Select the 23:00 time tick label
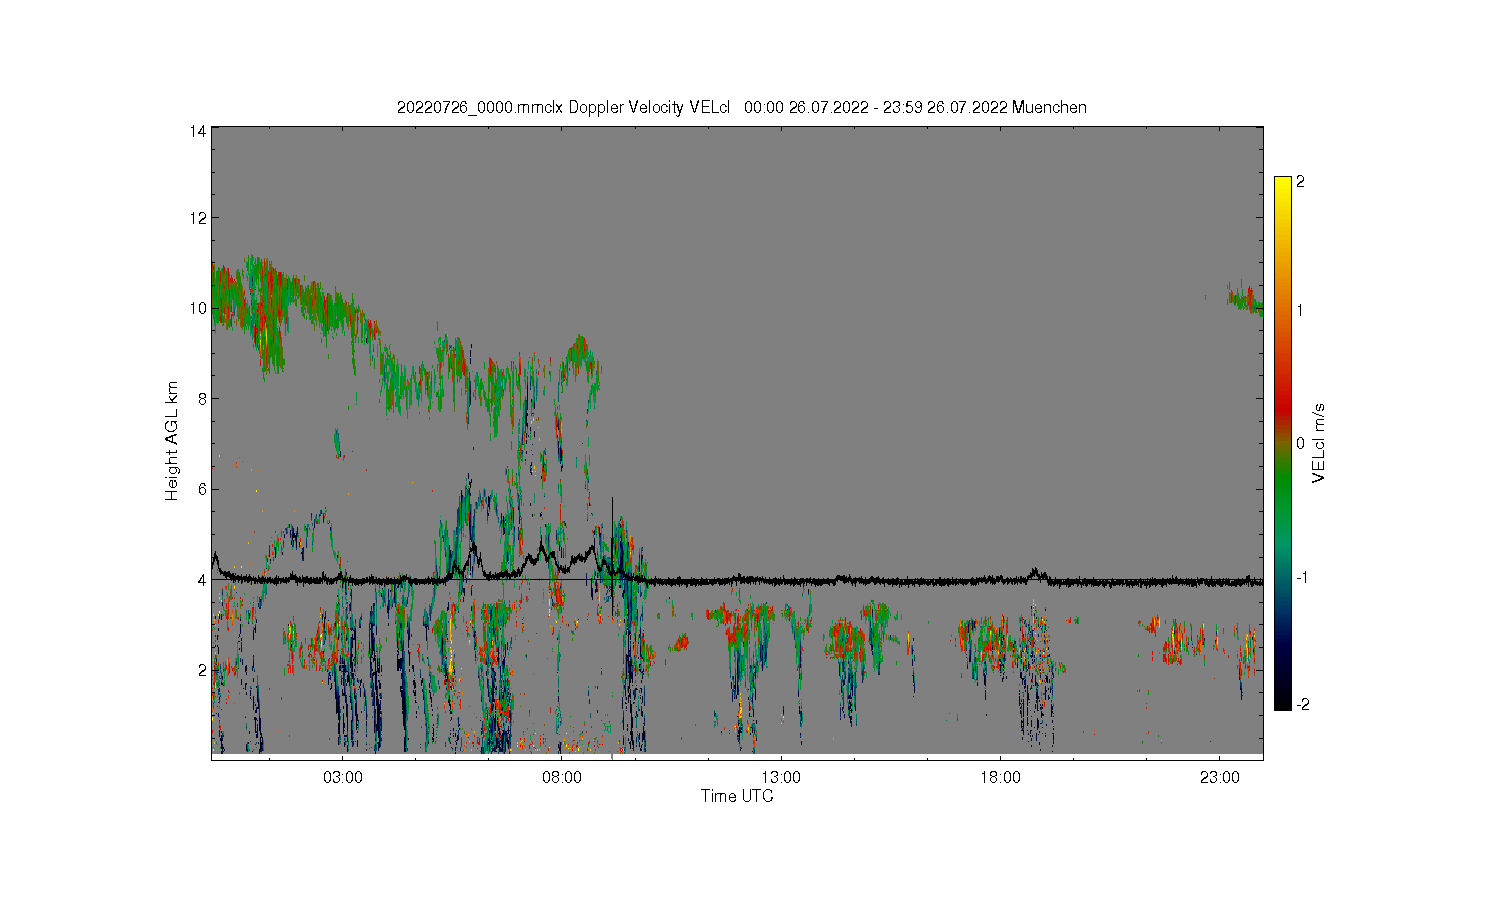 tap(1219, 777)
